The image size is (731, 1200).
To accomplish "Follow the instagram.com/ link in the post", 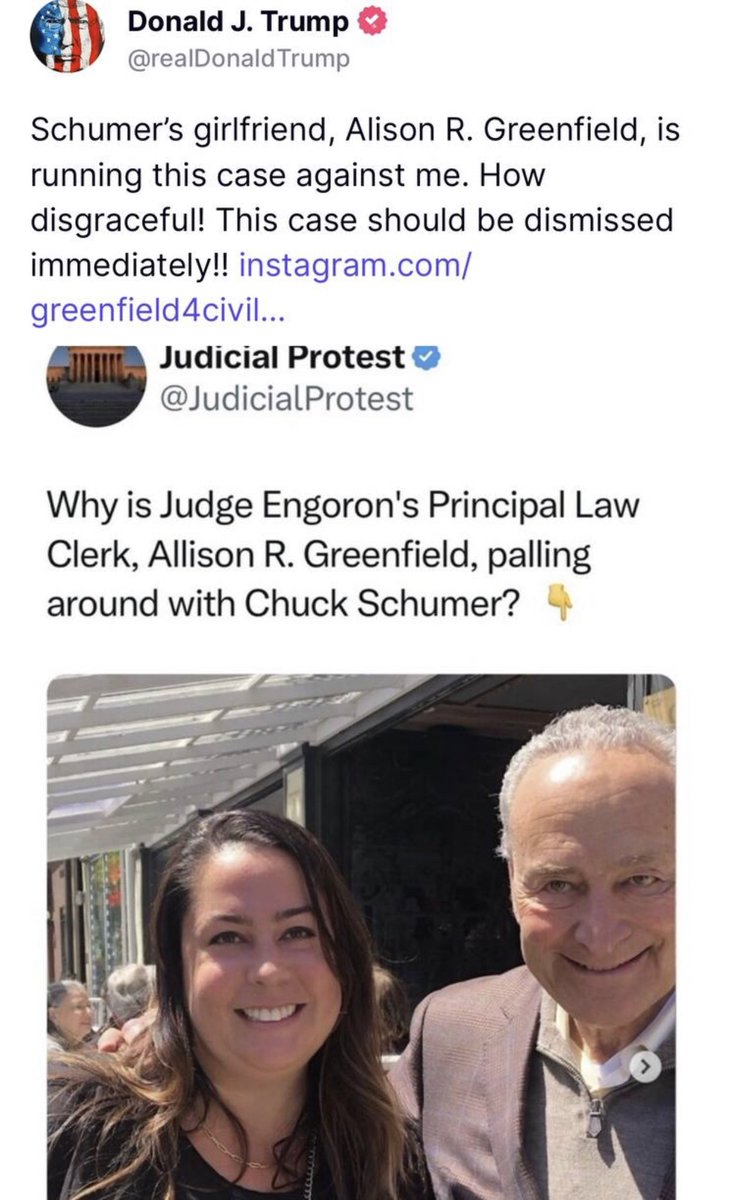I will [x=355, y=267].
